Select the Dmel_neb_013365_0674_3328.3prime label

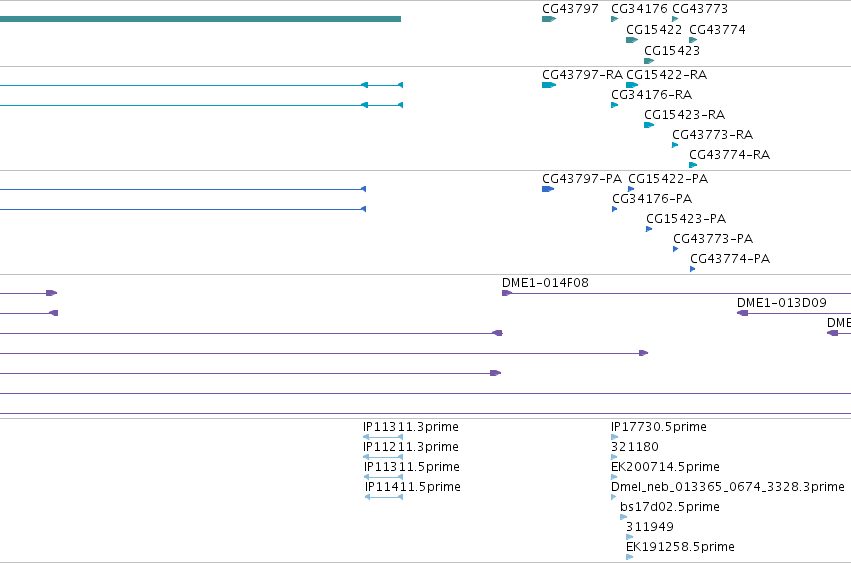[728, 487]
